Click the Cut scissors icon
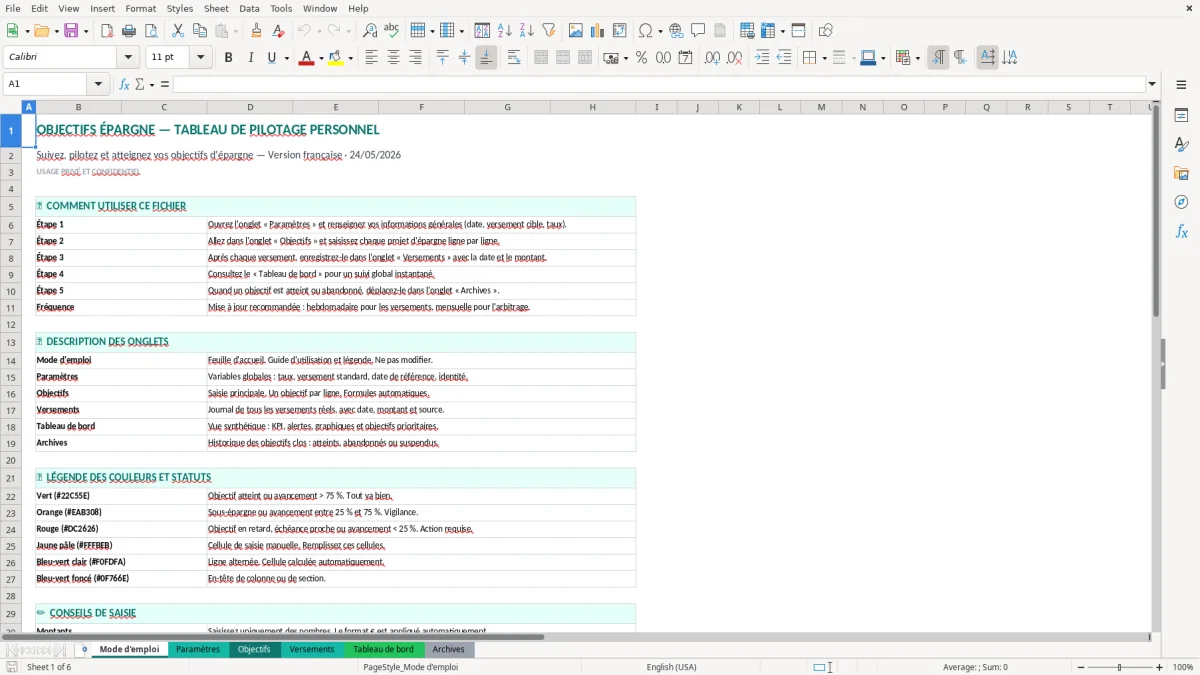The image size is (1200, 675). click(178, 31)
